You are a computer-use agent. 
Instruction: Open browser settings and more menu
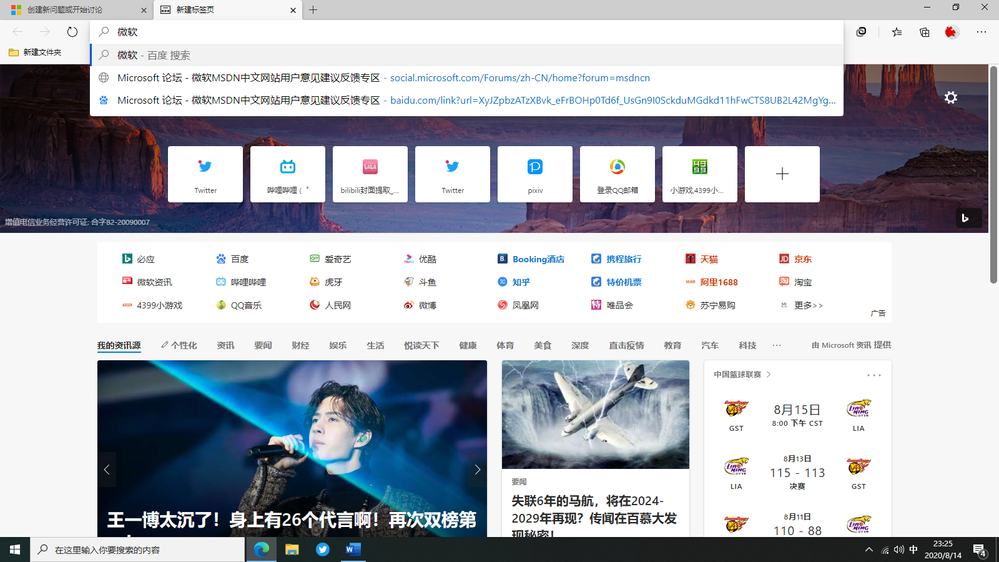pyautogui.click(x=981, y=32)
